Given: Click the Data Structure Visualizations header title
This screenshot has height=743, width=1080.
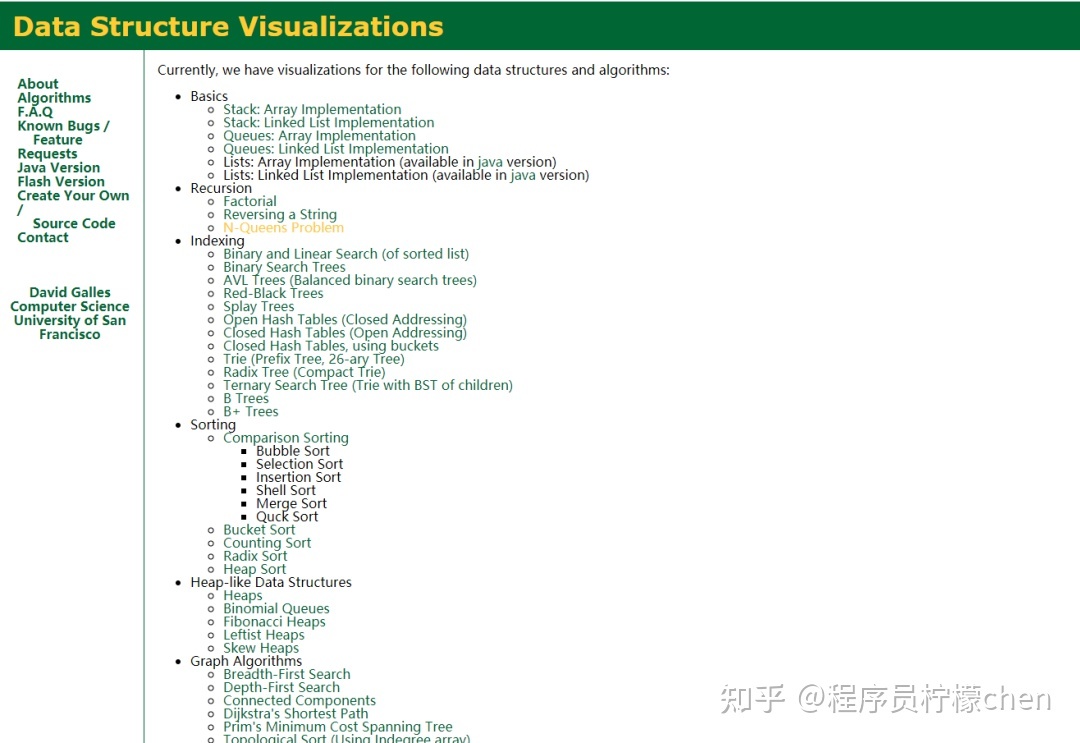Looking at the screenshot, I should [x=228, y=26].
